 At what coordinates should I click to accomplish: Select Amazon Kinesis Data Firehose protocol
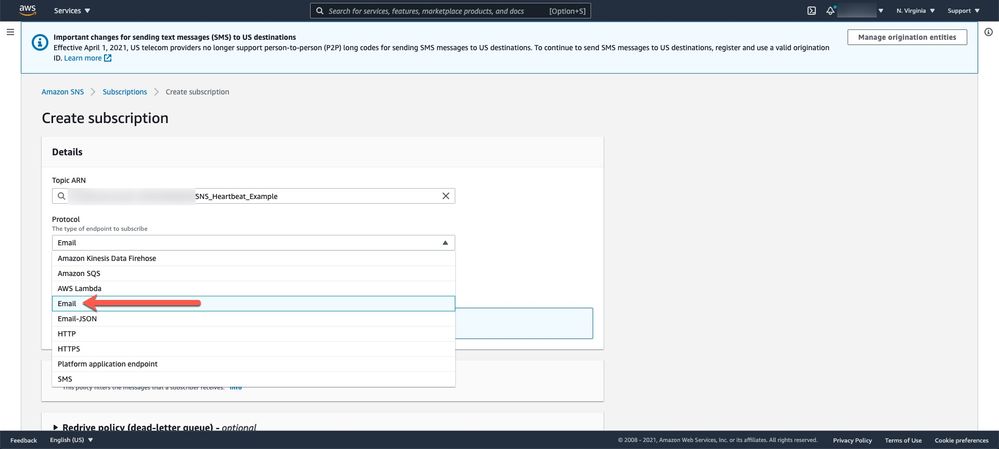[254, 259]
